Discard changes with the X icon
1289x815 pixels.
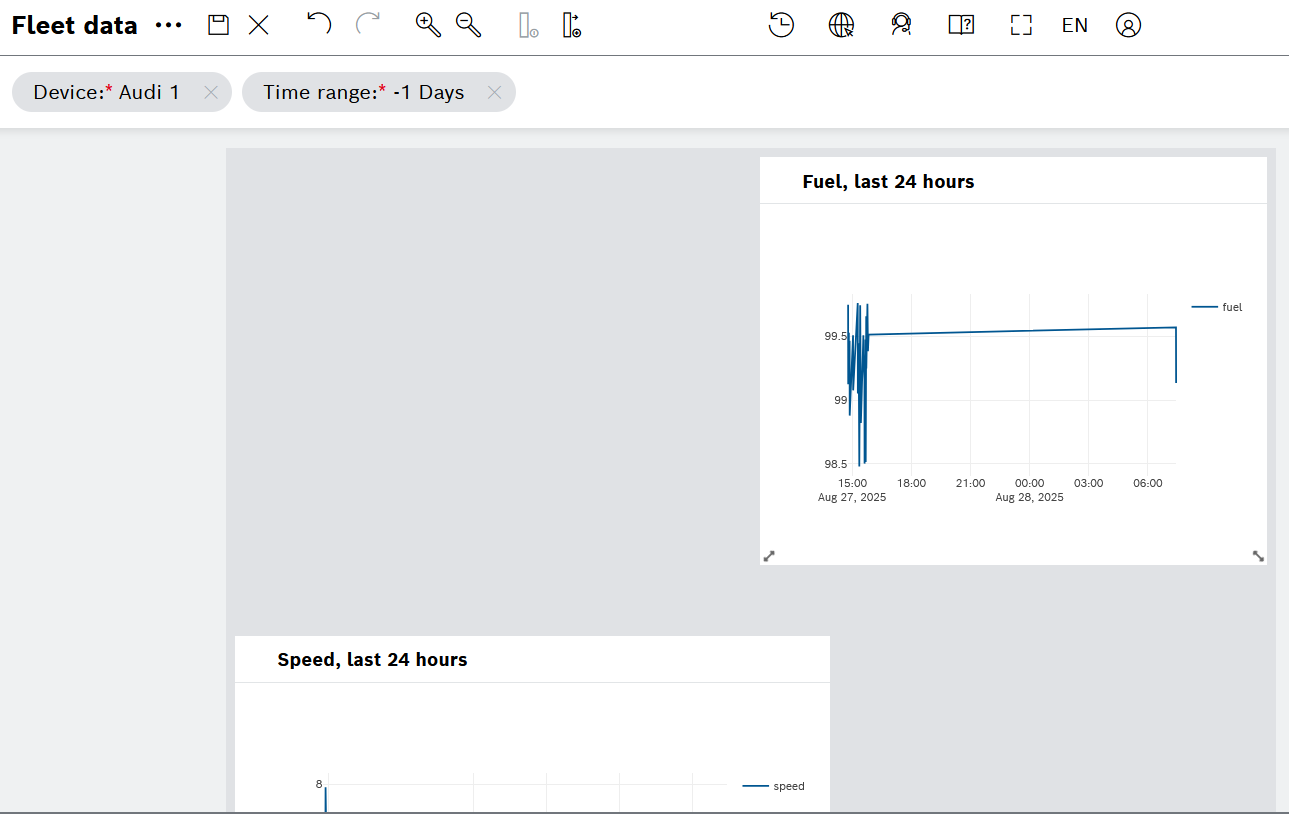[x=259, y=26]
